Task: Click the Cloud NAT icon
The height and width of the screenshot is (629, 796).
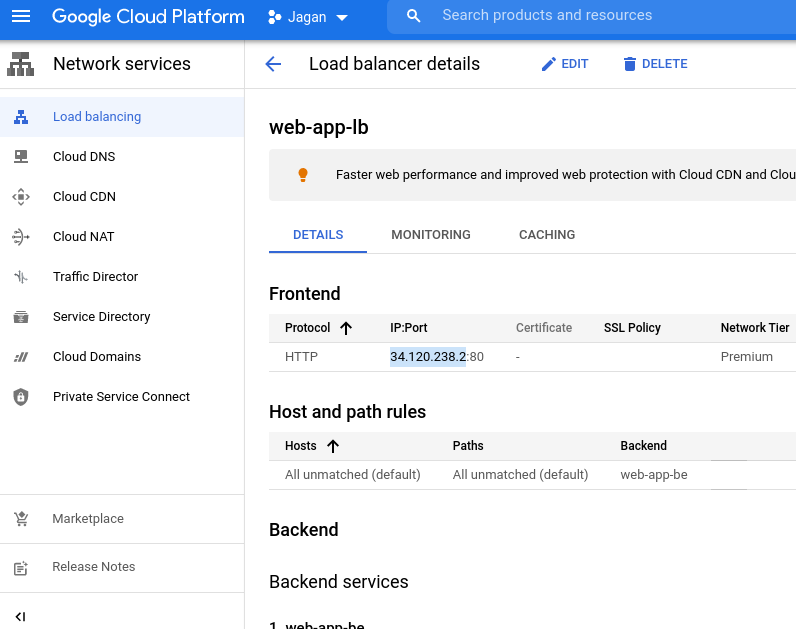Action: (x=21, y=237)
